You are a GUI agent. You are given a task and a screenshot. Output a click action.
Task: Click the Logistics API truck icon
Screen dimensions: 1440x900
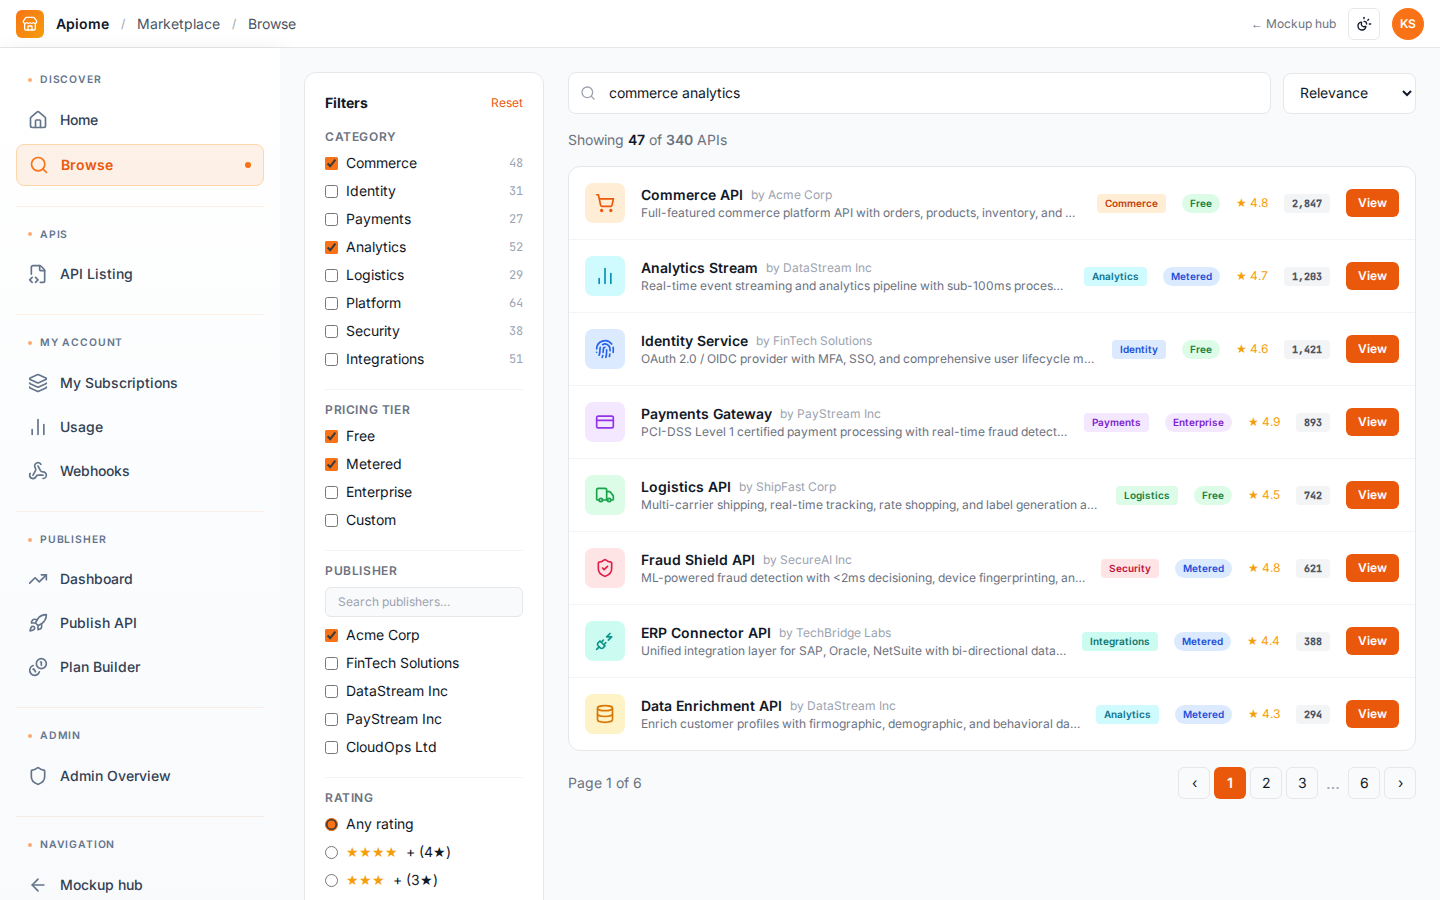tap(605, 495)
